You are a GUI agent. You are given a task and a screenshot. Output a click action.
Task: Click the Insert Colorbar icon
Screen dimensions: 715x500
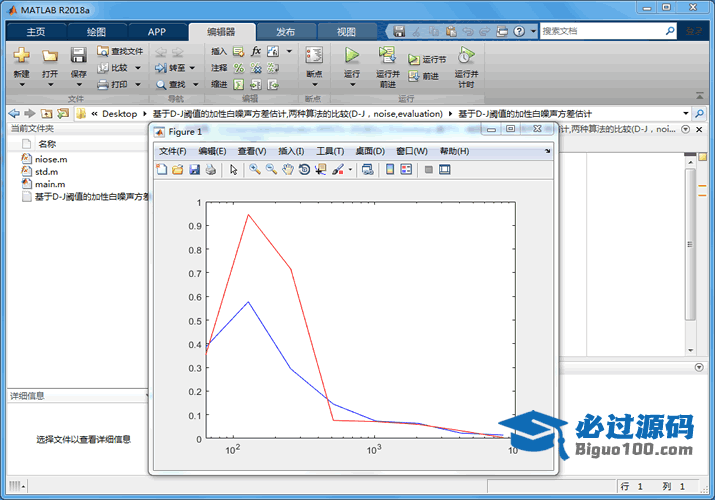pos(390,170)
